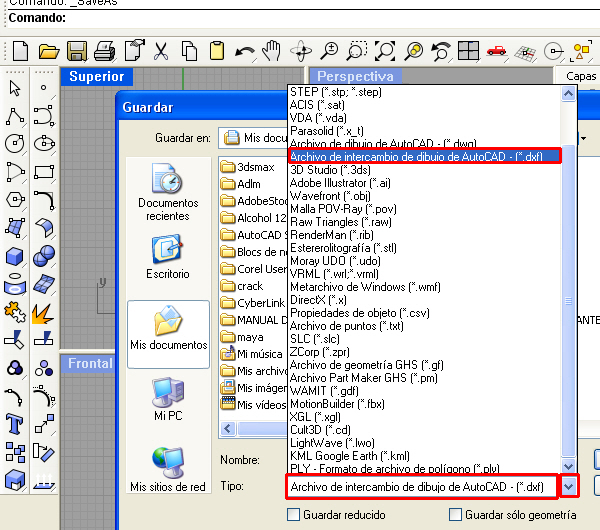Select the Pan hand tool

coord(272,51)
